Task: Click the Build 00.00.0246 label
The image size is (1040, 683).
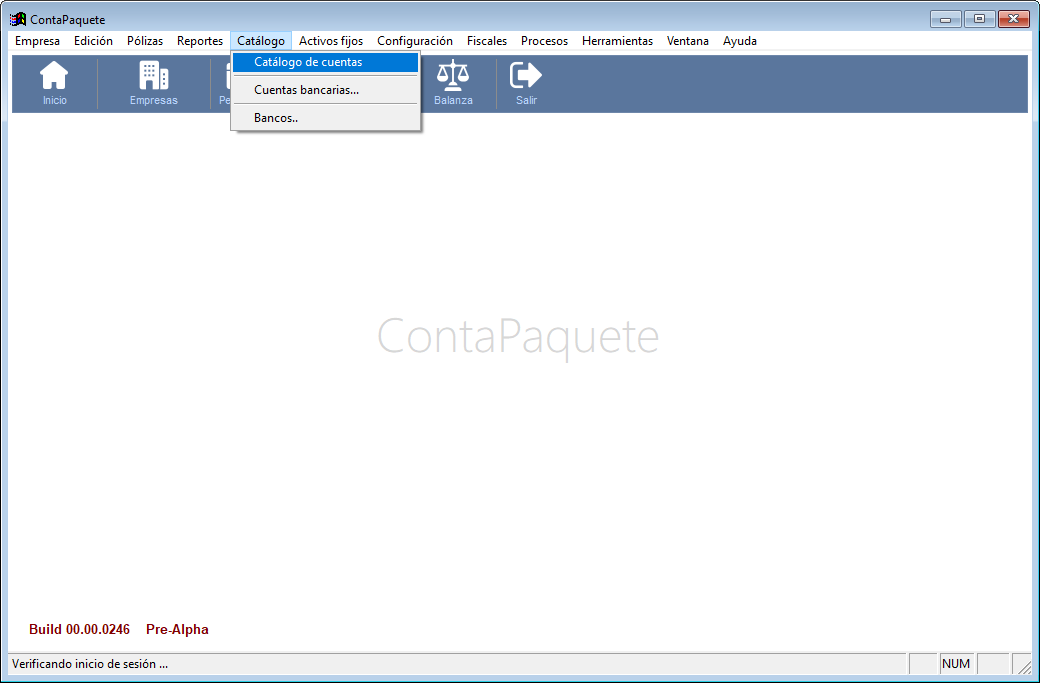Action: [x=80, y=629]
